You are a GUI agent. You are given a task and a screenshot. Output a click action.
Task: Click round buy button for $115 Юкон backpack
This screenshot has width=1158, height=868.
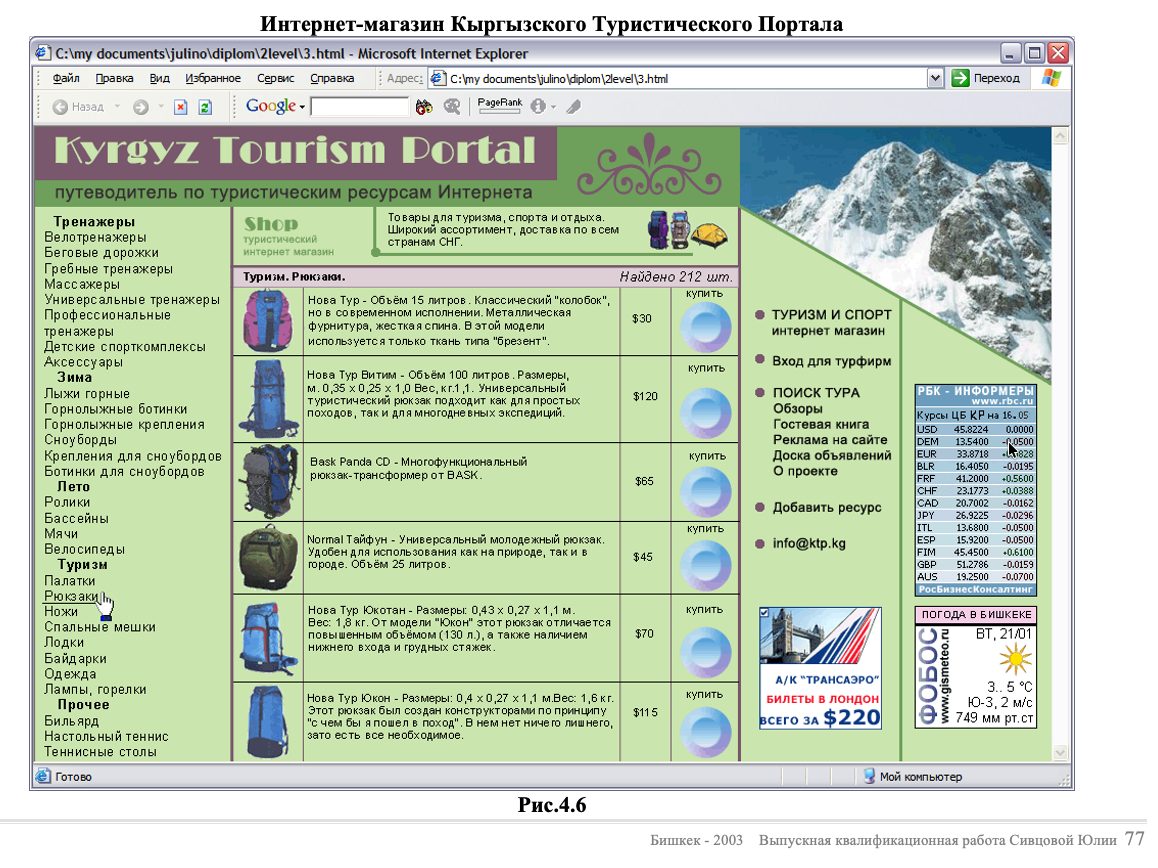coord(705,731)
